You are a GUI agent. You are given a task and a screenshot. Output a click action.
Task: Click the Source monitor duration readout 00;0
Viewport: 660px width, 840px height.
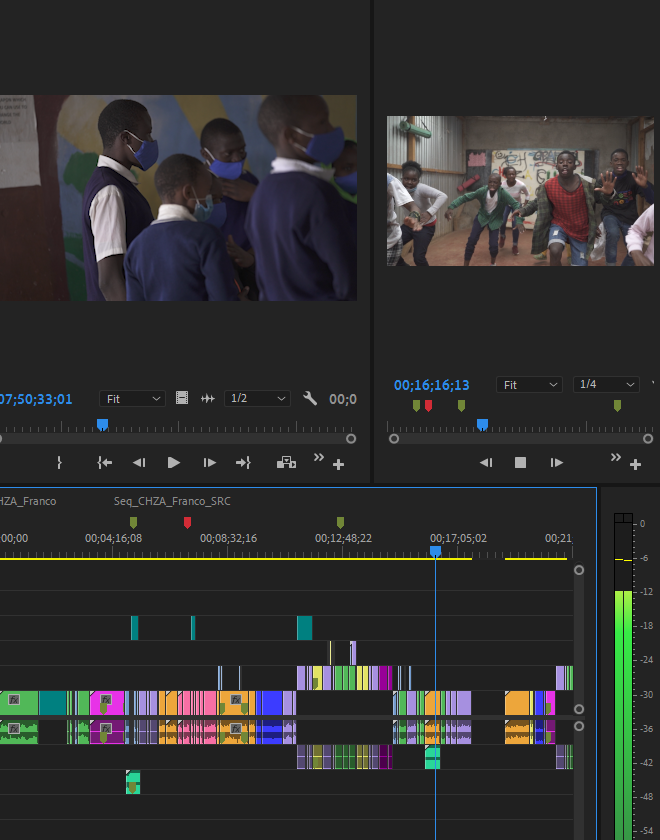point(343,399)
